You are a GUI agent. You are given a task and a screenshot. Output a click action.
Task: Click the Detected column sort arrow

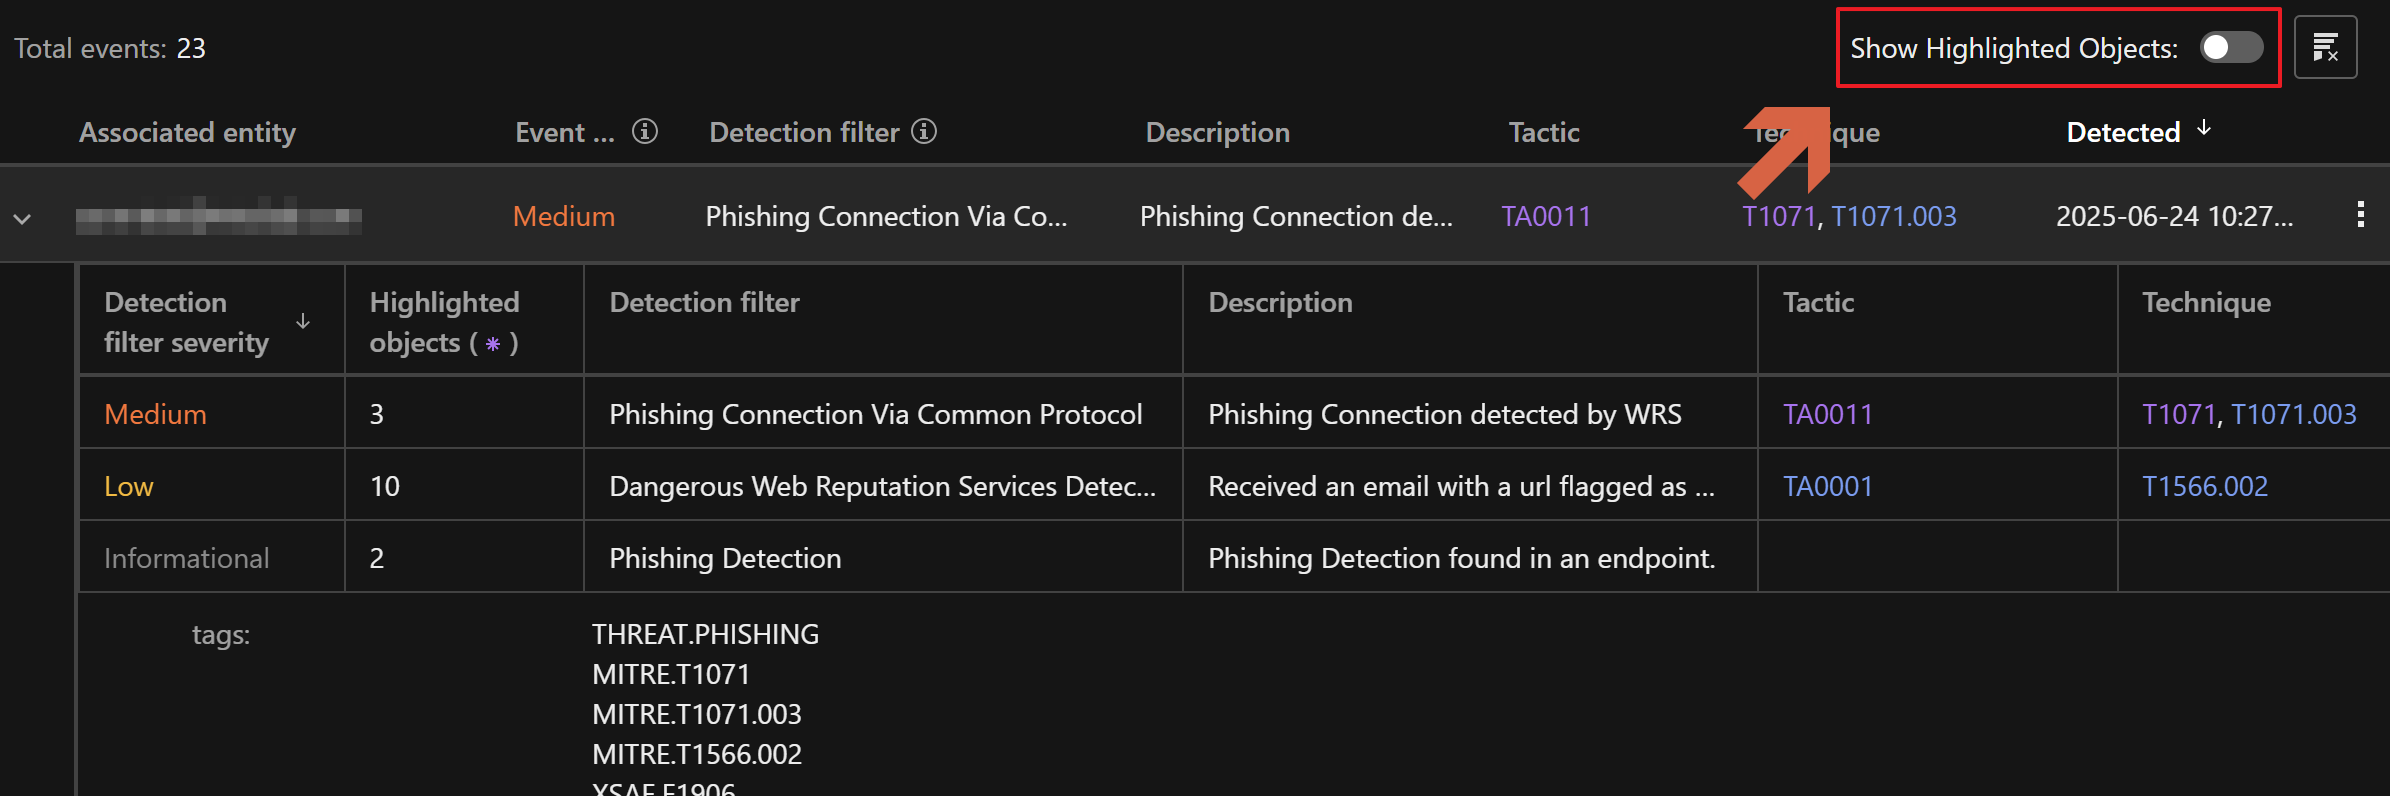click(x=2204, y=129)
